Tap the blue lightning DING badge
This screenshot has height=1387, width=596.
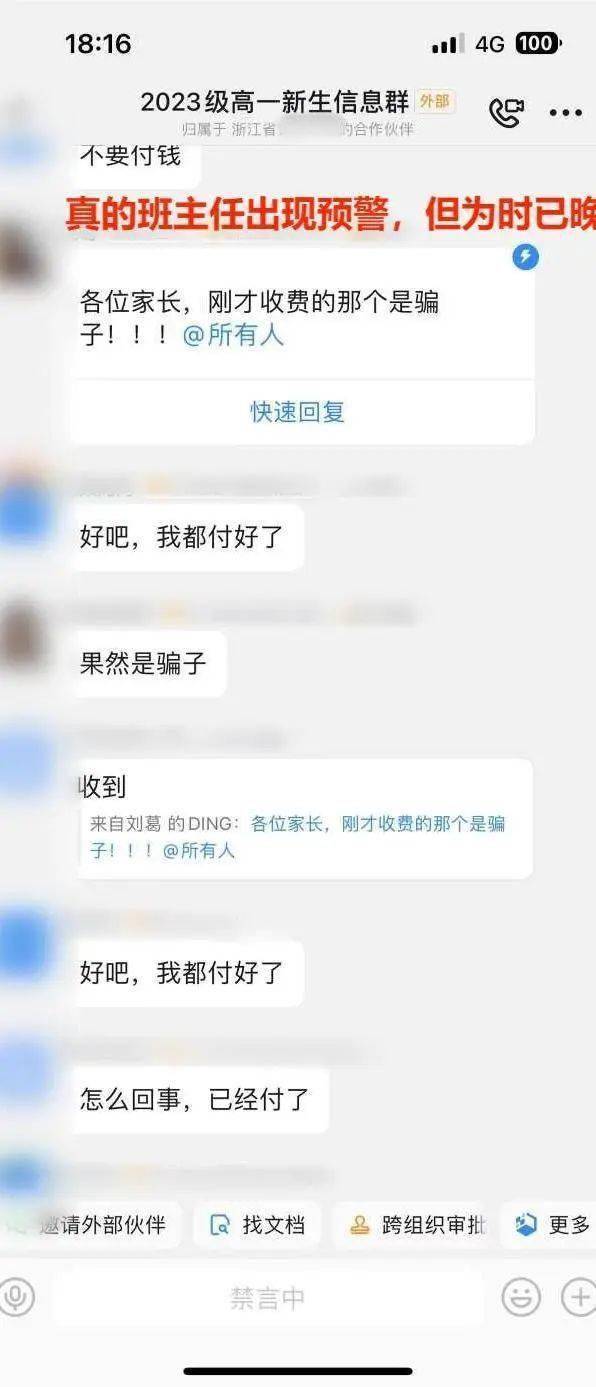[x=525, y=258]
